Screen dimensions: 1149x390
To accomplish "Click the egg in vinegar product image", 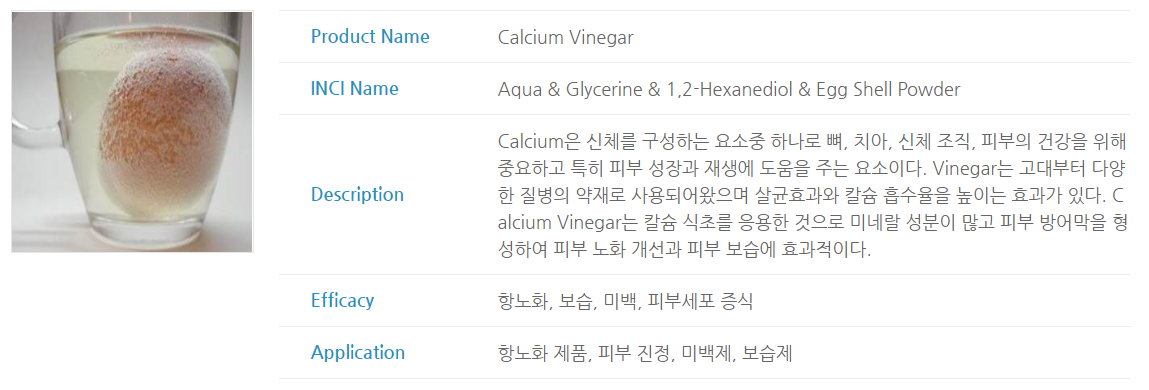I will tap(133, 132).
